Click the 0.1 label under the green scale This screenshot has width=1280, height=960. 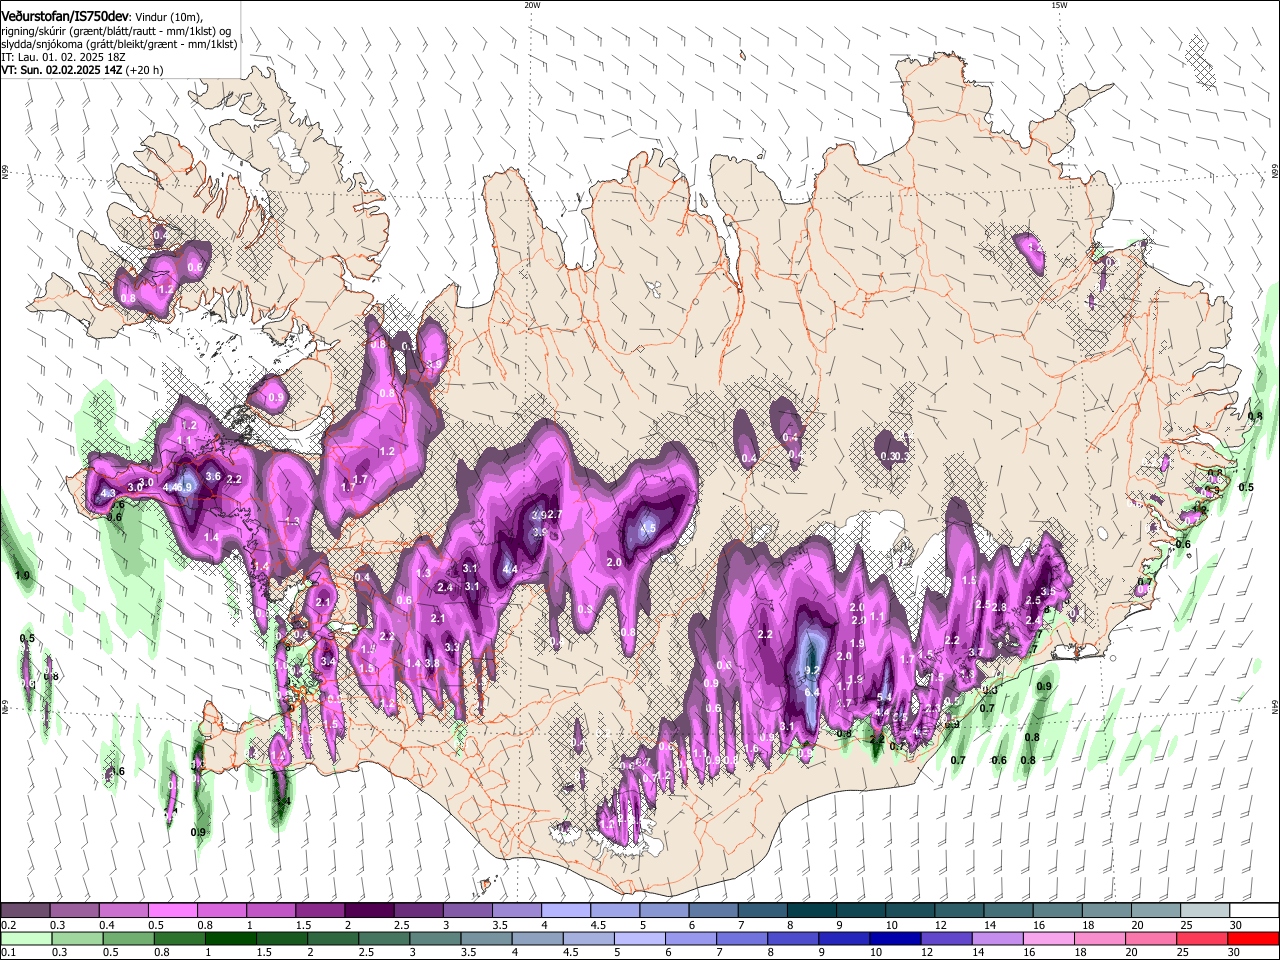[8, 952]
